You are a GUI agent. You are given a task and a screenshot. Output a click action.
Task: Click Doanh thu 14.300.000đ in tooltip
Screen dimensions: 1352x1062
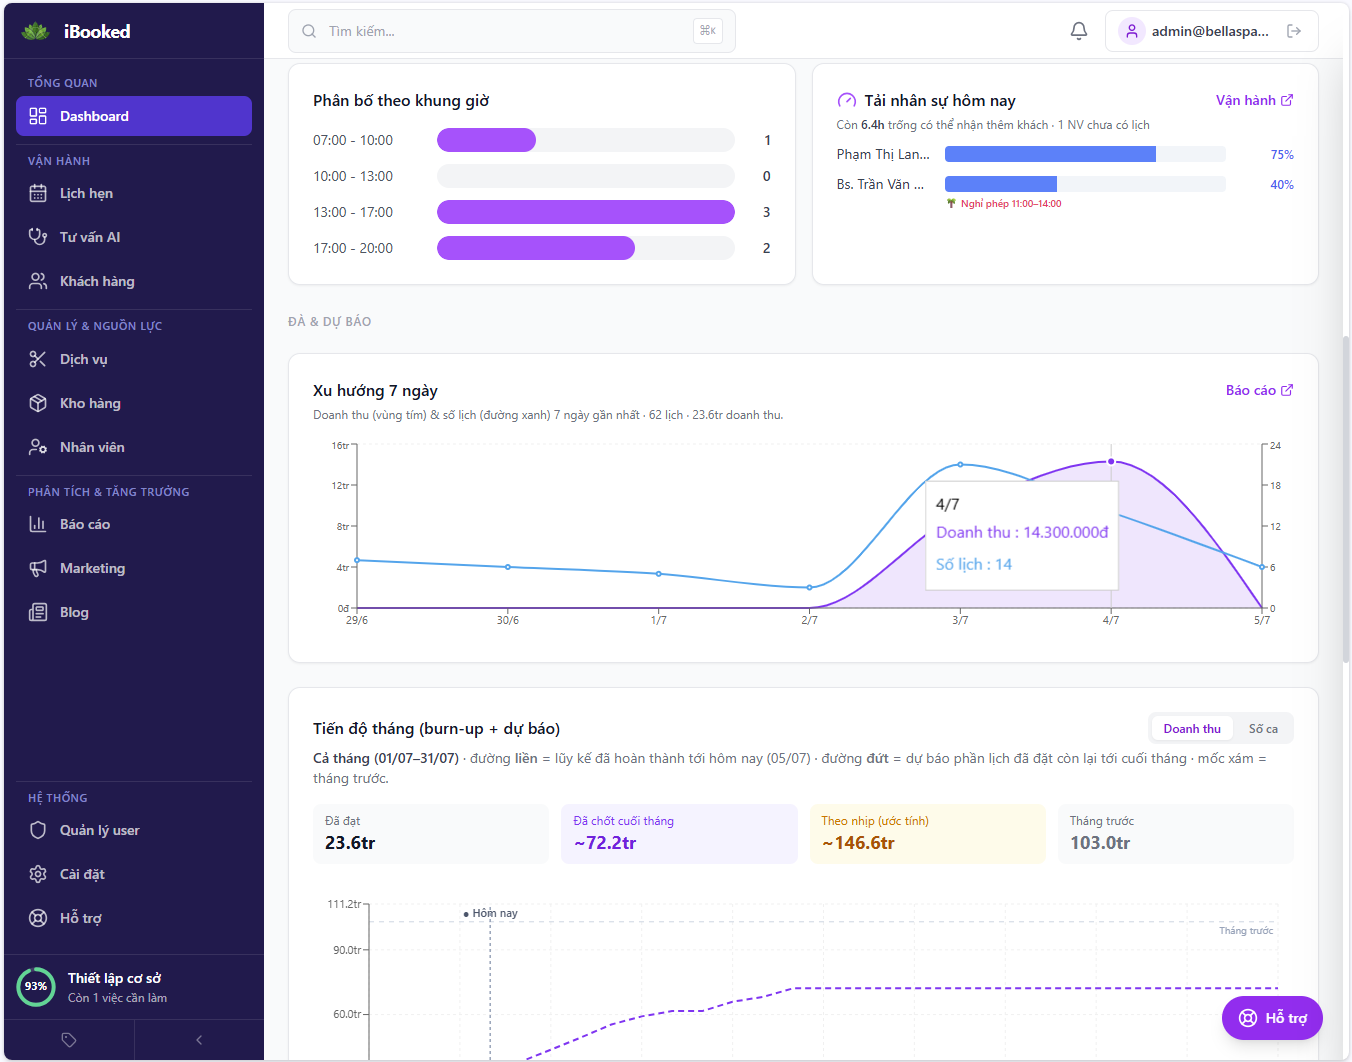(1022, 532)
